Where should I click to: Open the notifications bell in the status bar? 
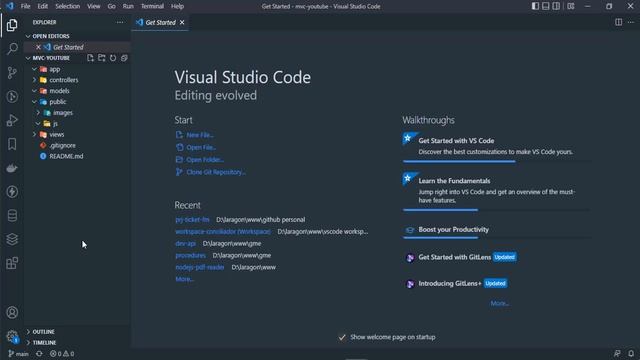631,354
